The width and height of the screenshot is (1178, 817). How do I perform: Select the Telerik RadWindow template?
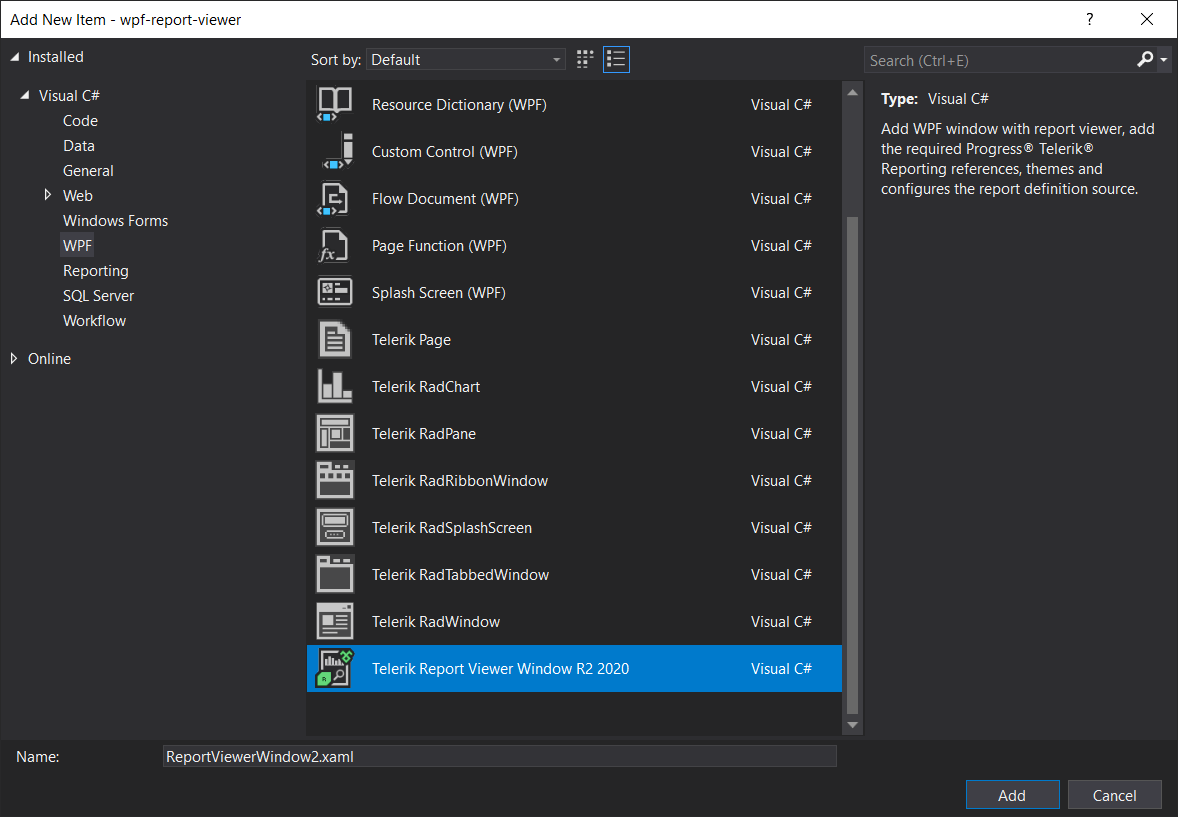[x=575, y=622]
